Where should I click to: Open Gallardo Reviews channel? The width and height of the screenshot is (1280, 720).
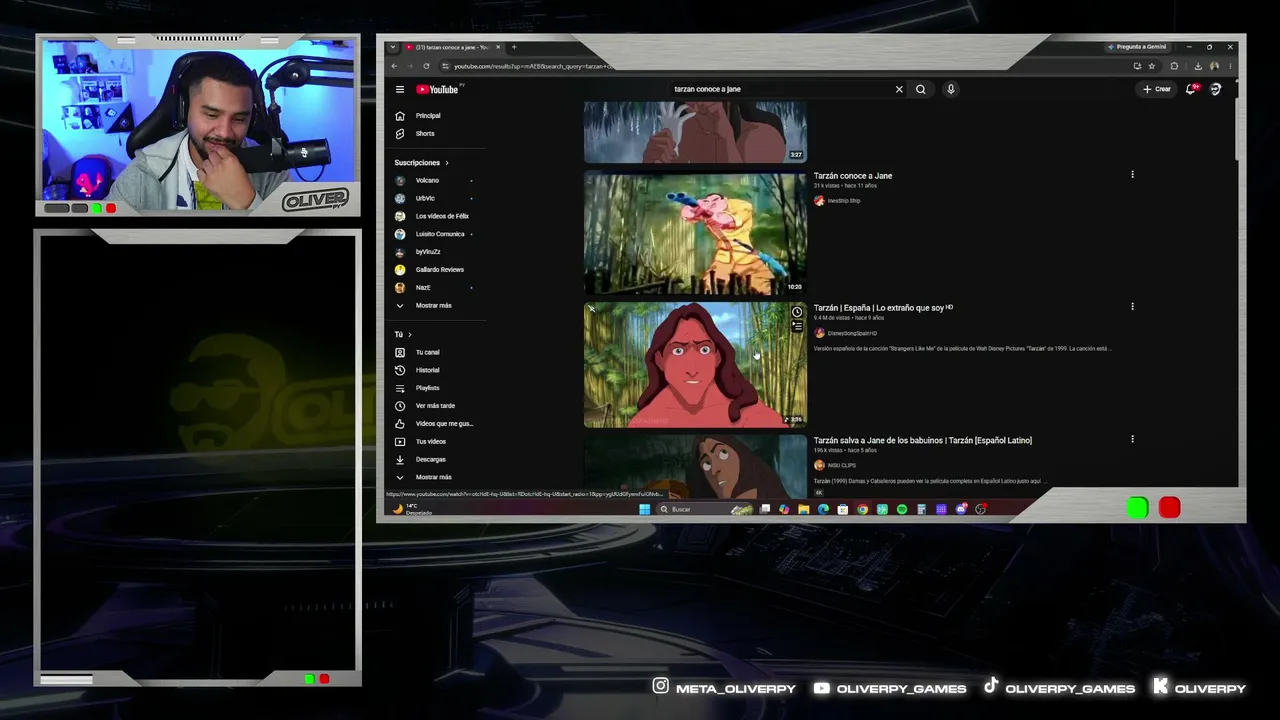pyautogui.click(x=438, y=270)
